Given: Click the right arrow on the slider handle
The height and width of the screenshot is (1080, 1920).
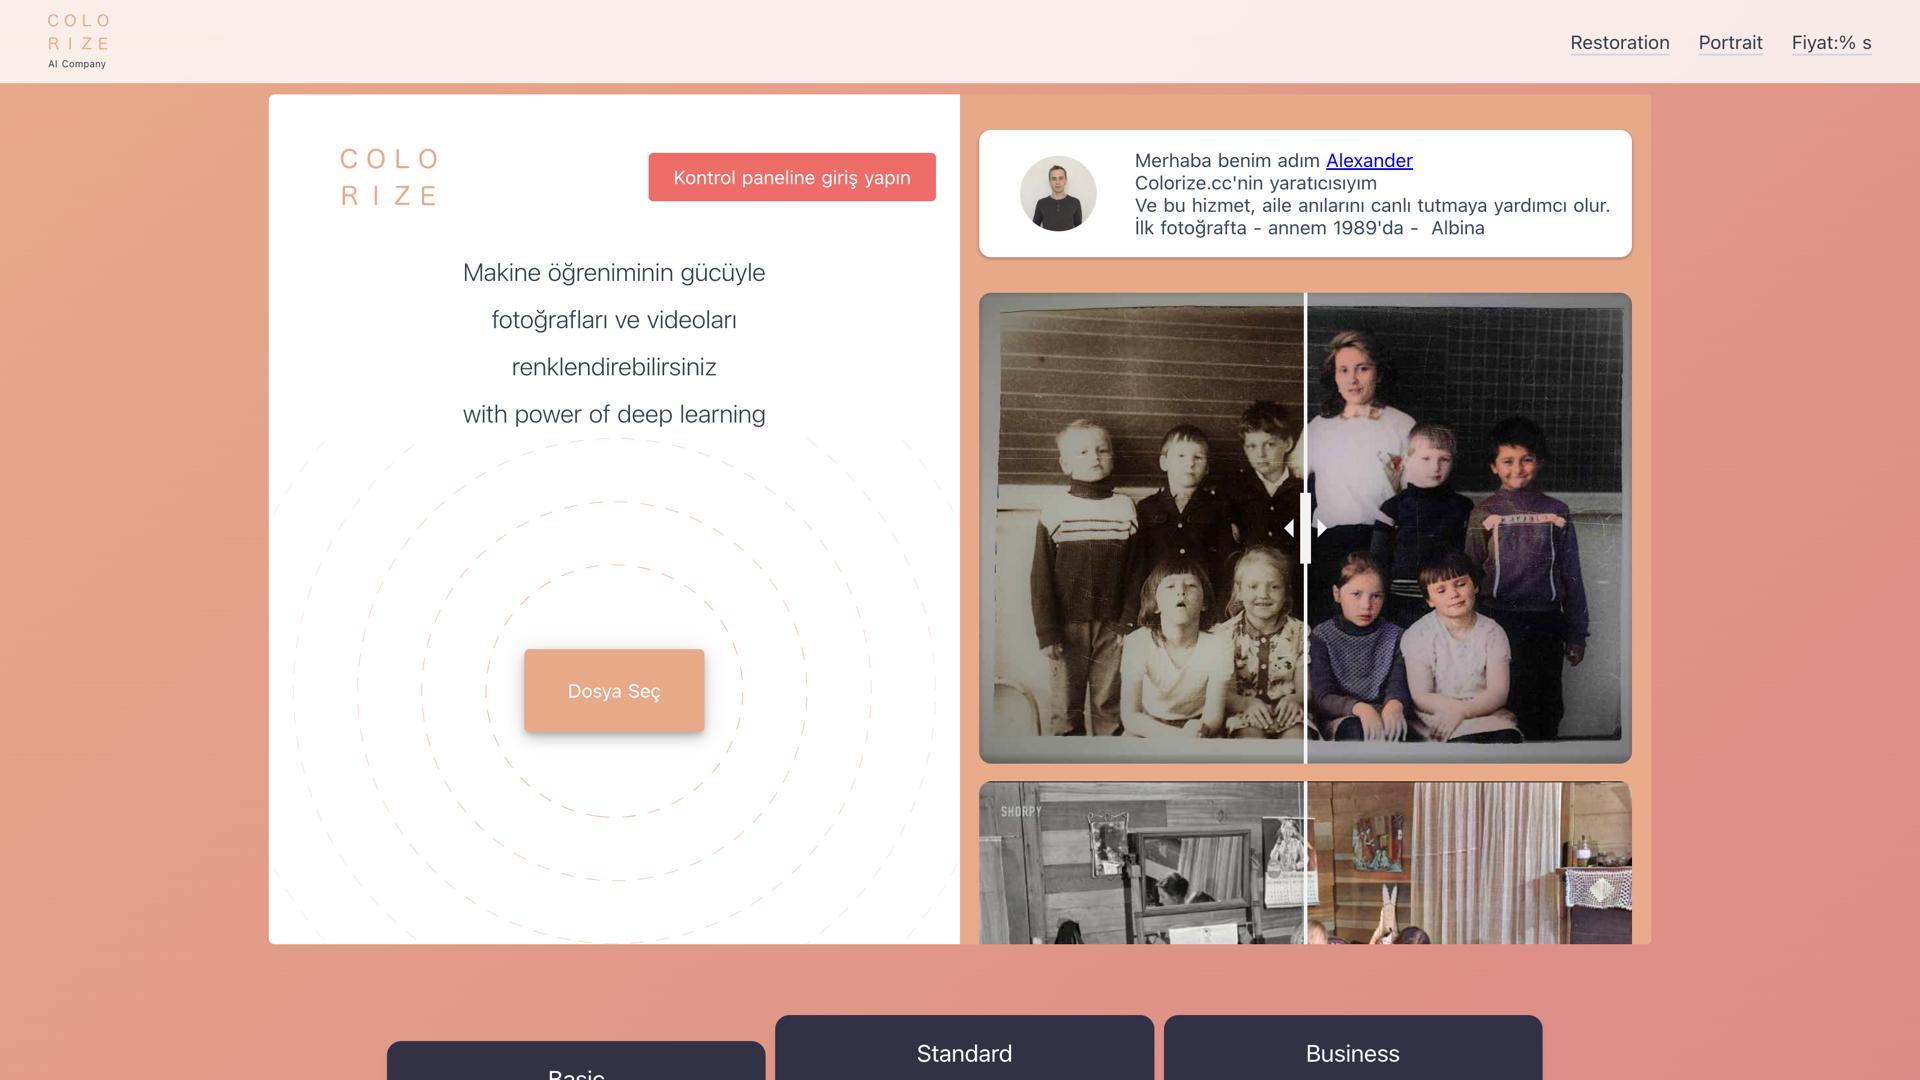Looking at the screenshot, I should [x=1322, y=528].
